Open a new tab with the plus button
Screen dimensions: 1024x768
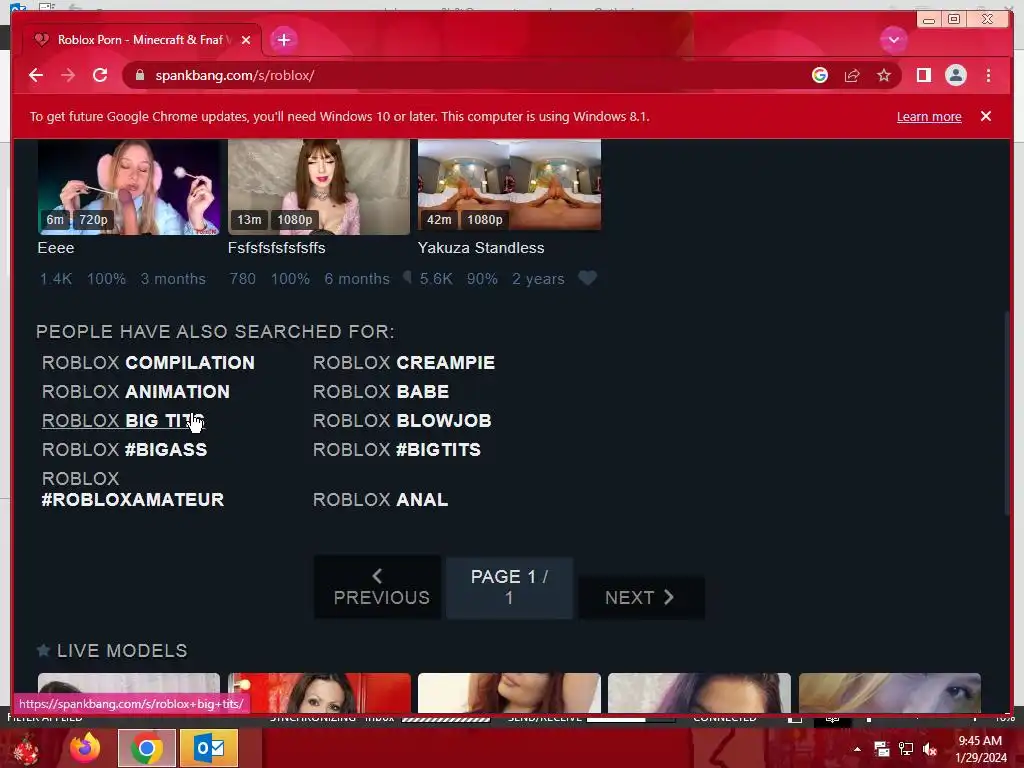(283, 40)
